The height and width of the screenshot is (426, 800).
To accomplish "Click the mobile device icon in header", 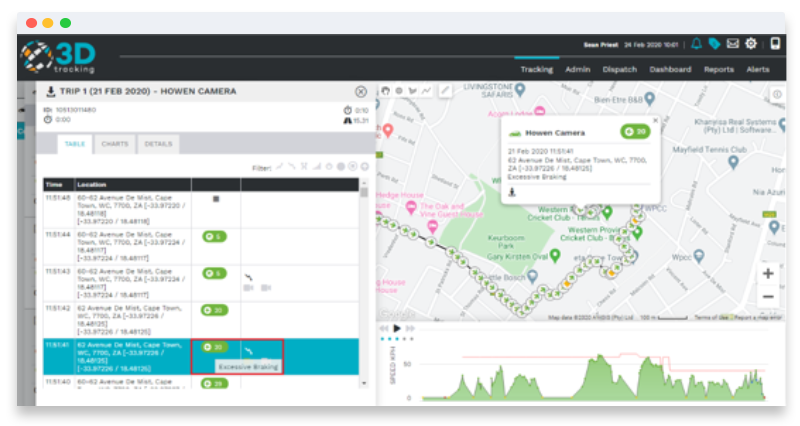I will point(775,44).
